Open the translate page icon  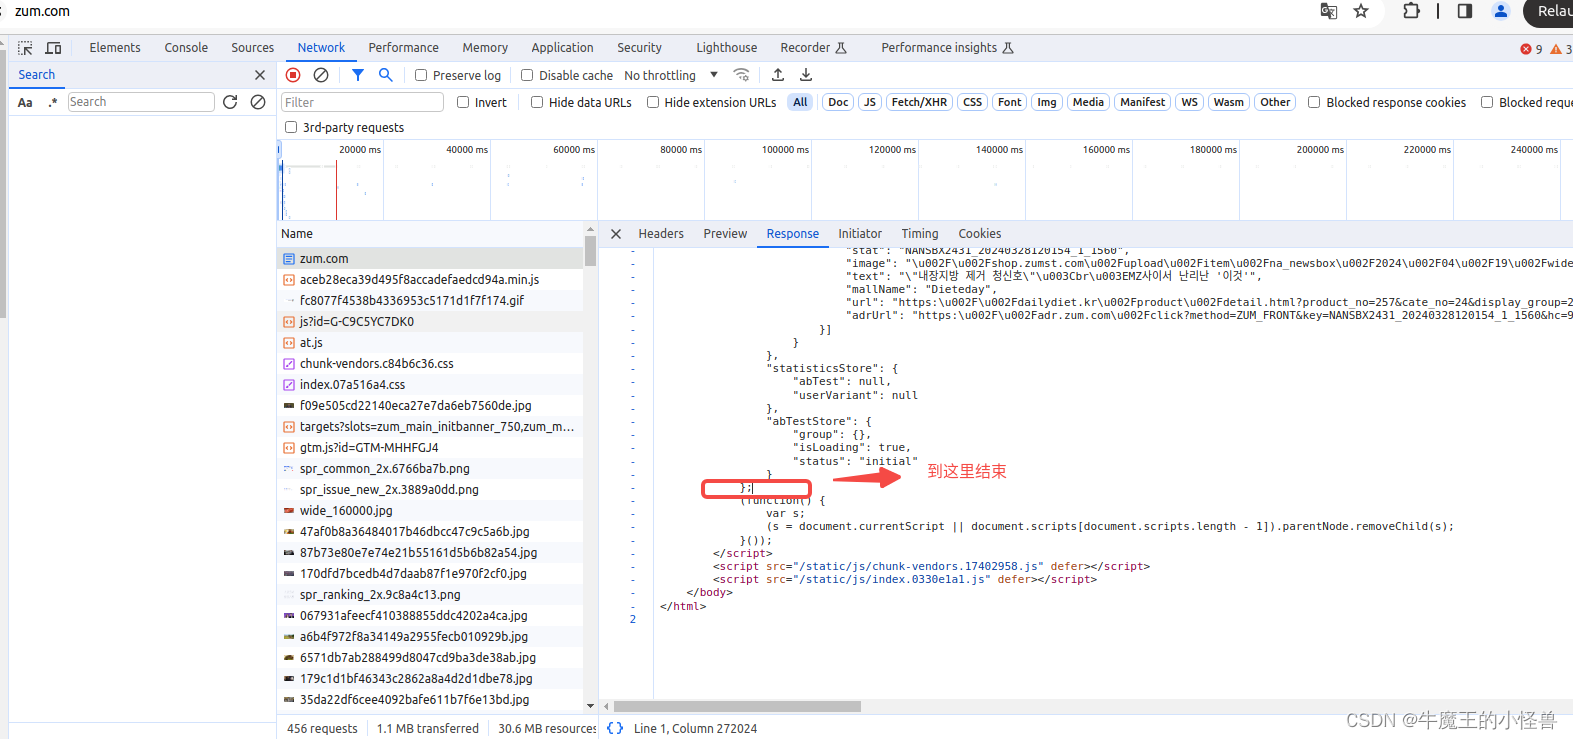pyautogui.click(x=1329, y=11)
